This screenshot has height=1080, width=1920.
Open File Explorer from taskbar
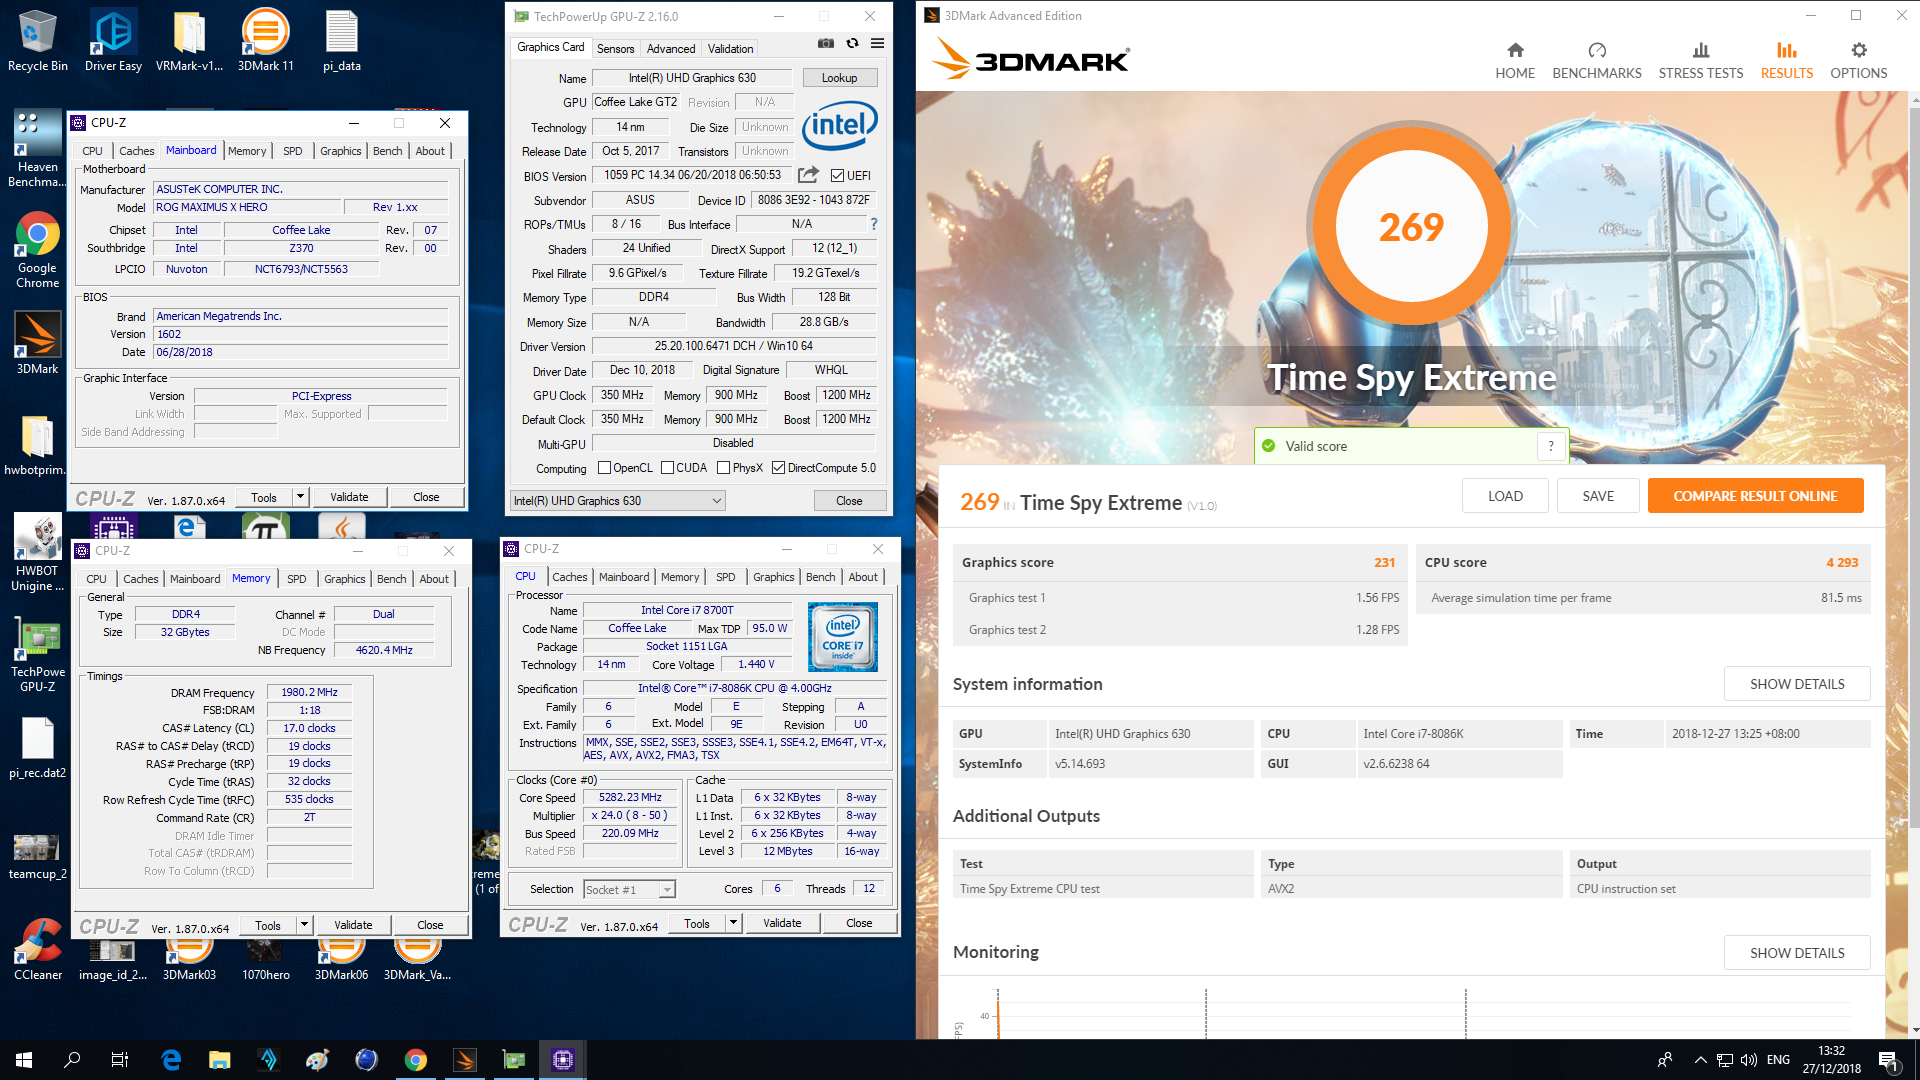[x=219, y=1060]
